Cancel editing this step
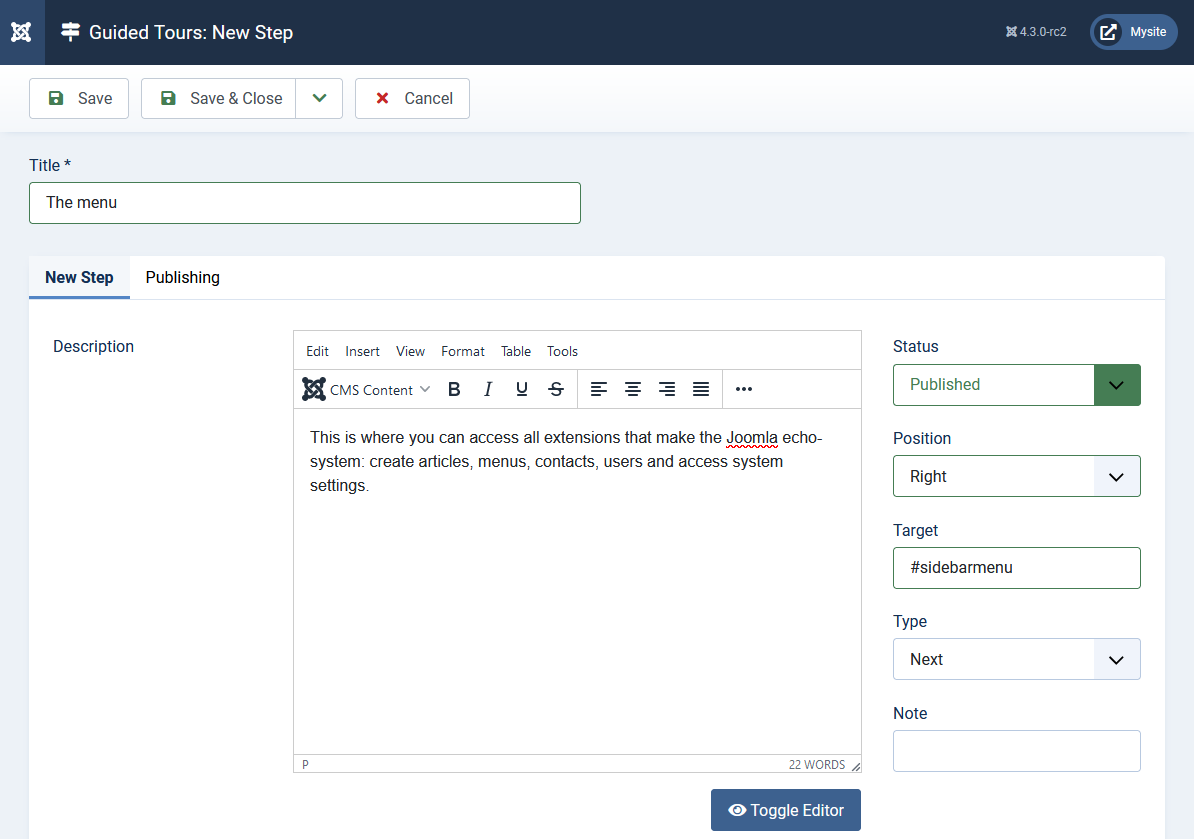 [x=412, y=98]
